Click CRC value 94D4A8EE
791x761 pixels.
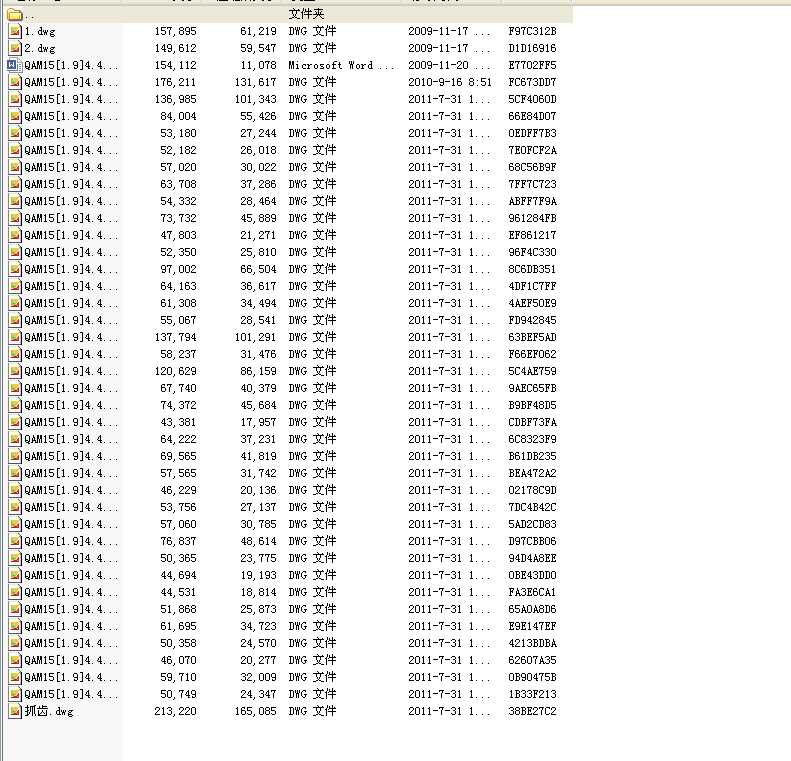tap(532, 558)
